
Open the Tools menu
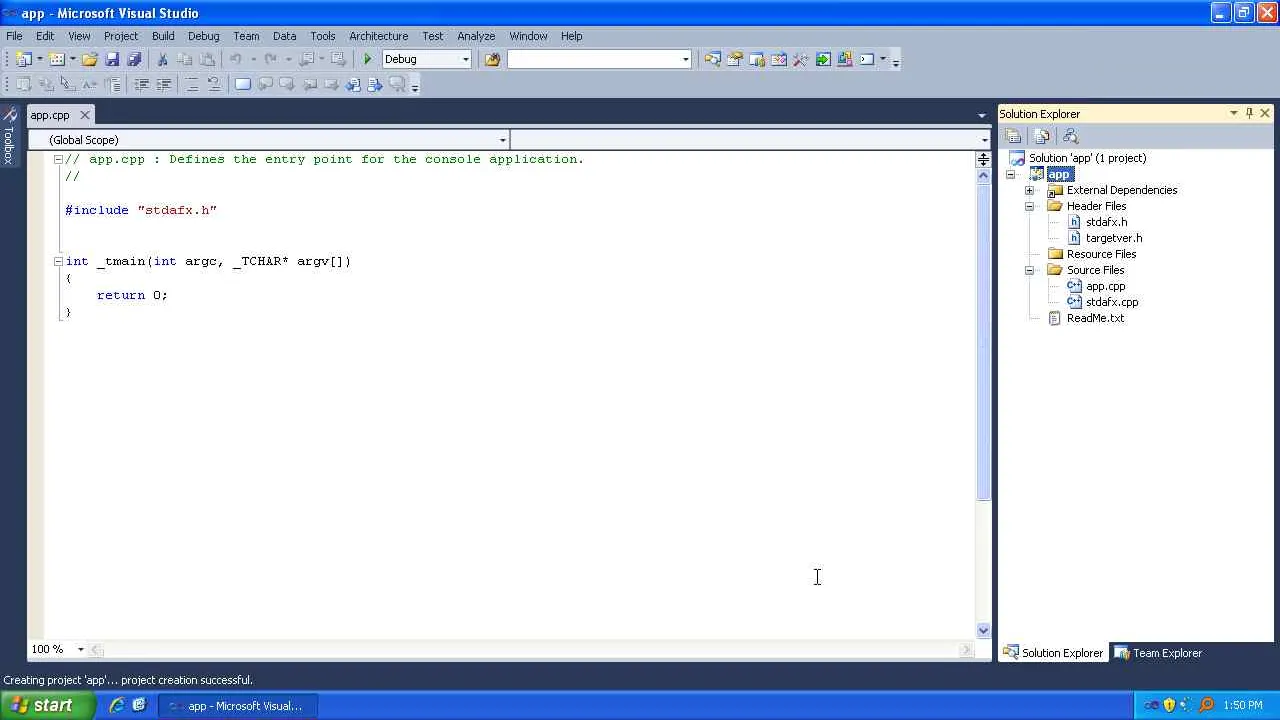(322, 36)
